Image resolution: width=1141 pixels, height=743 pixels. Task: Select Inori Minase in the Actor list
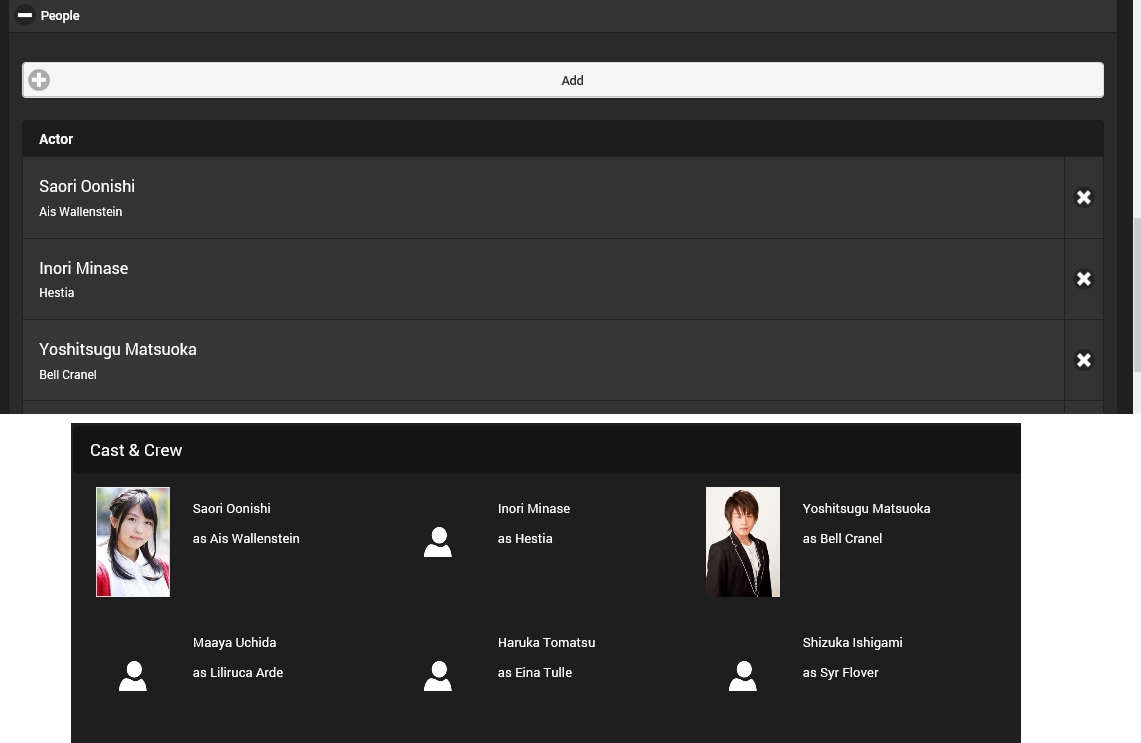coord(543,279)
